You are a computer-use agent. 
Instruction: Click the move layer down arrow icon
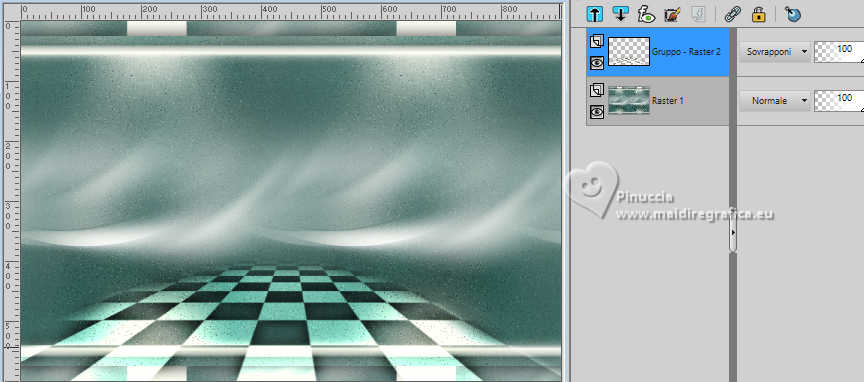tap(620, 14)
